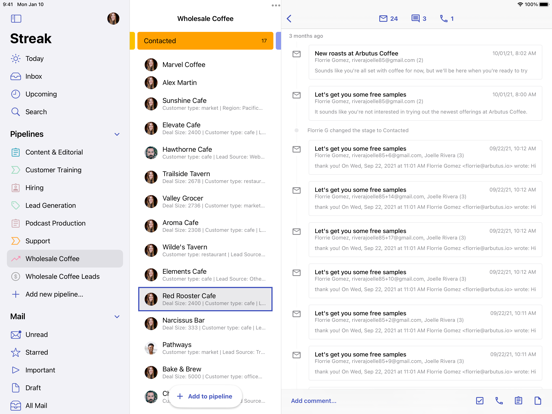The image size is (552, 414).
Task: Show the 1 call log filter
Action: click(447, 19)
